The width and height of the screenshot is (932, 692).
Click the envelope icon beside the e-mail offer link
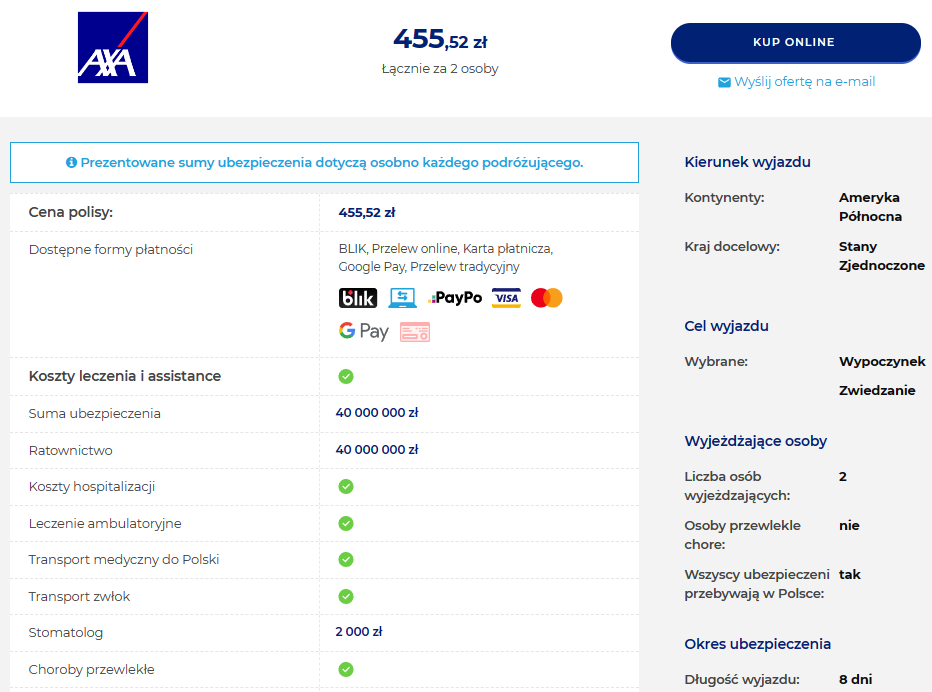(724, 82)
